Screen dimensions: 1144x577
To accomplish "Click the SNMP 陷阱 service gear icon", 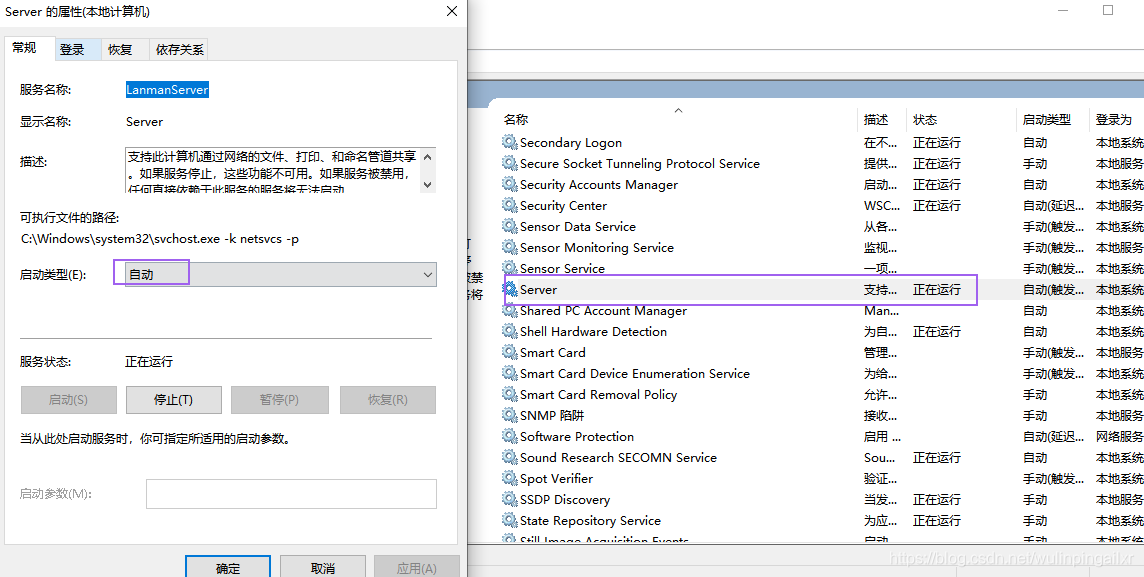I will [x=509, y=416].
